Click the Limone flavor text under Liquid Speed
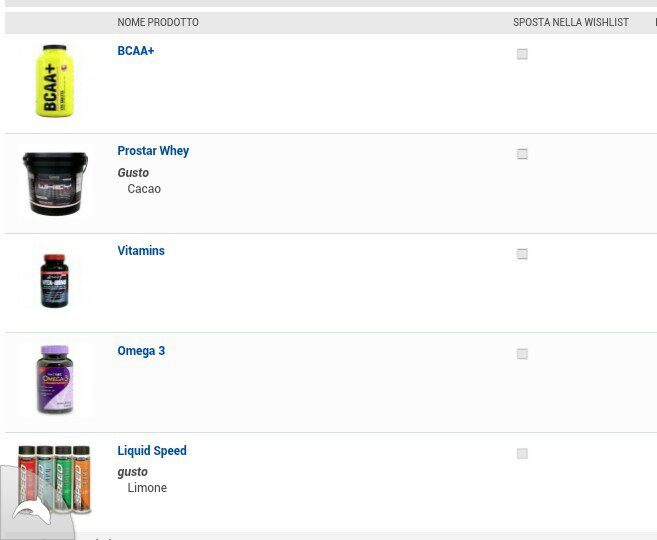The image size is (657, 540). 147,488
